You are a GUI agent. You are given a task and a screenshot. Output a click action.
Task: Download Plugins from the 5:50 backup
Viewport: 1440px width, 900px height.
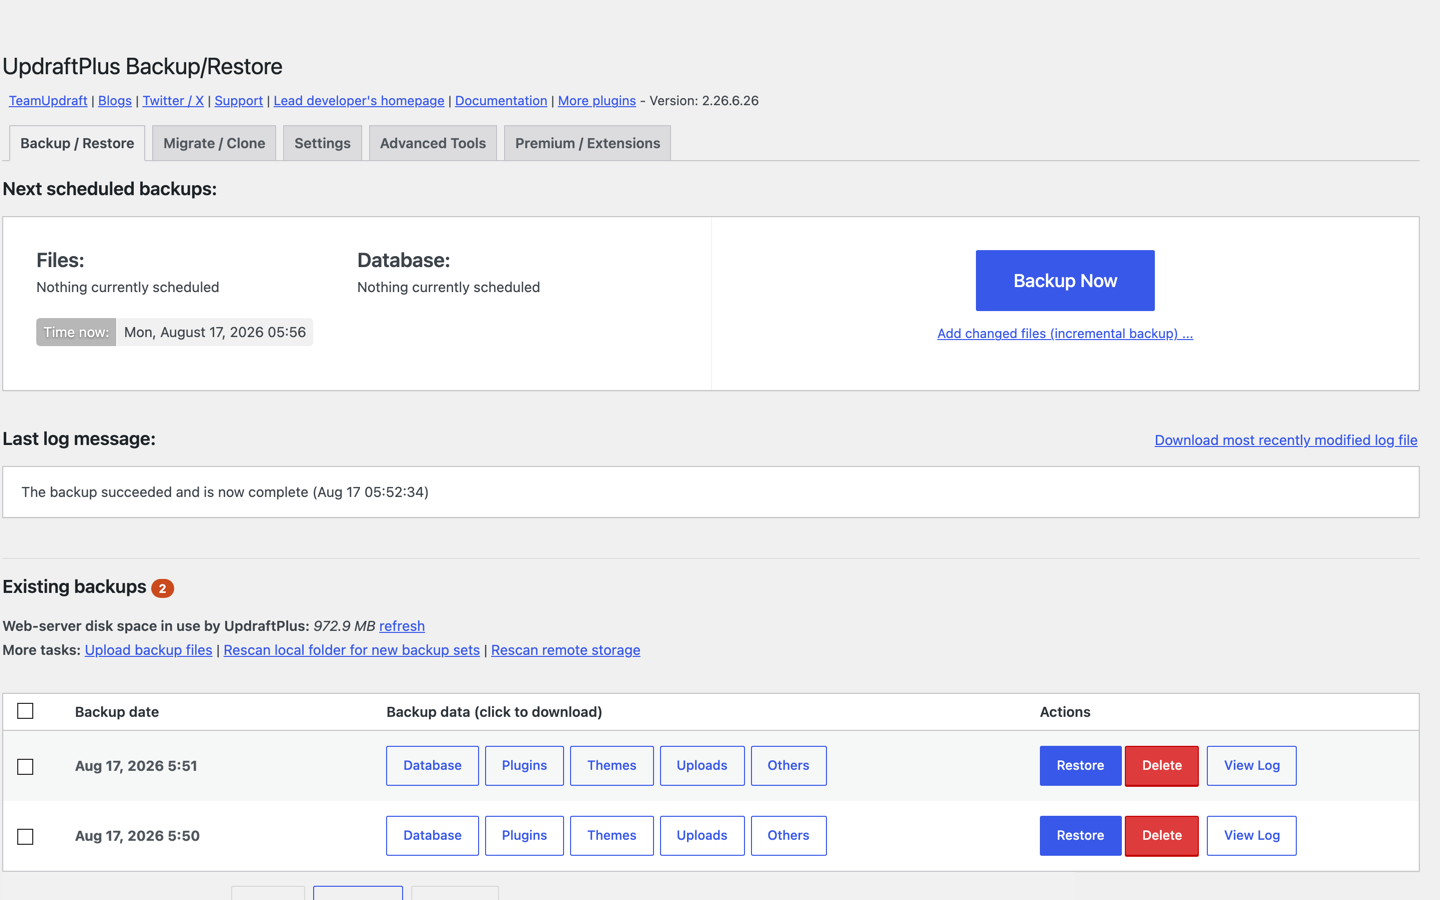click(x=524, y=836)
